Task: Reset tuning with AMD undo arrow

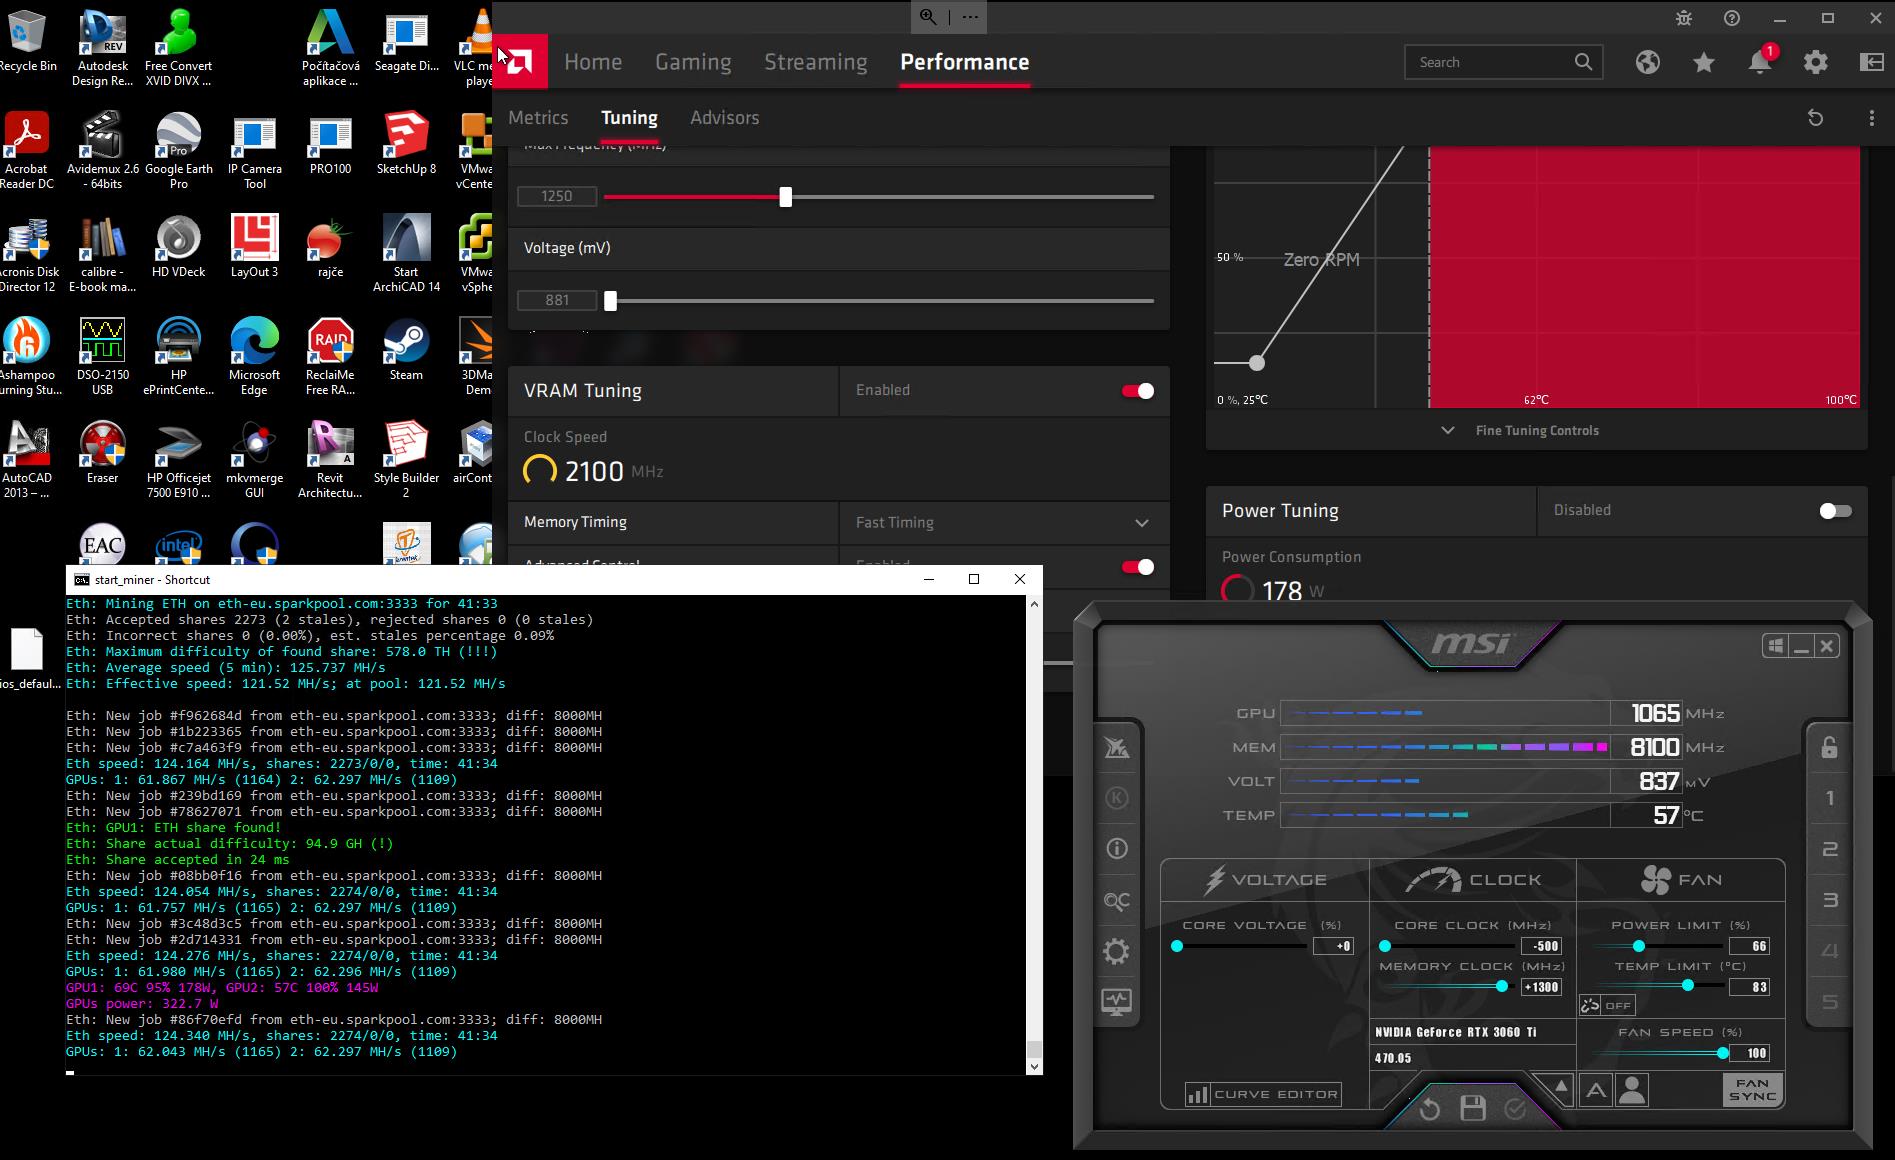Action: 1816,118
